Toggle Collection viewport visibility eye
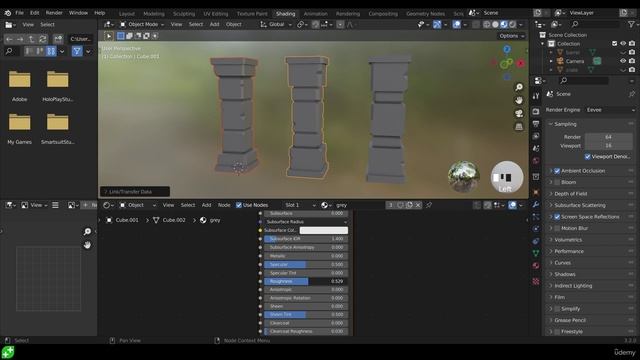 pos(623,44)
